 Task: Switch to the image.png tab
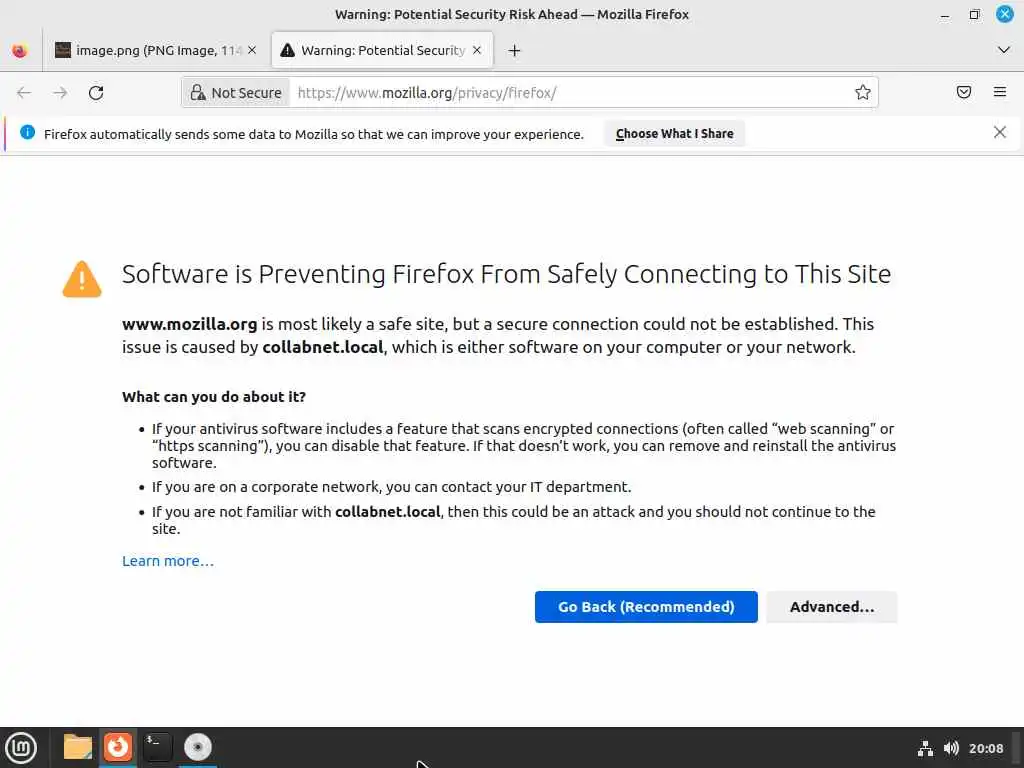pyautogui.click(x=148, y=50)
